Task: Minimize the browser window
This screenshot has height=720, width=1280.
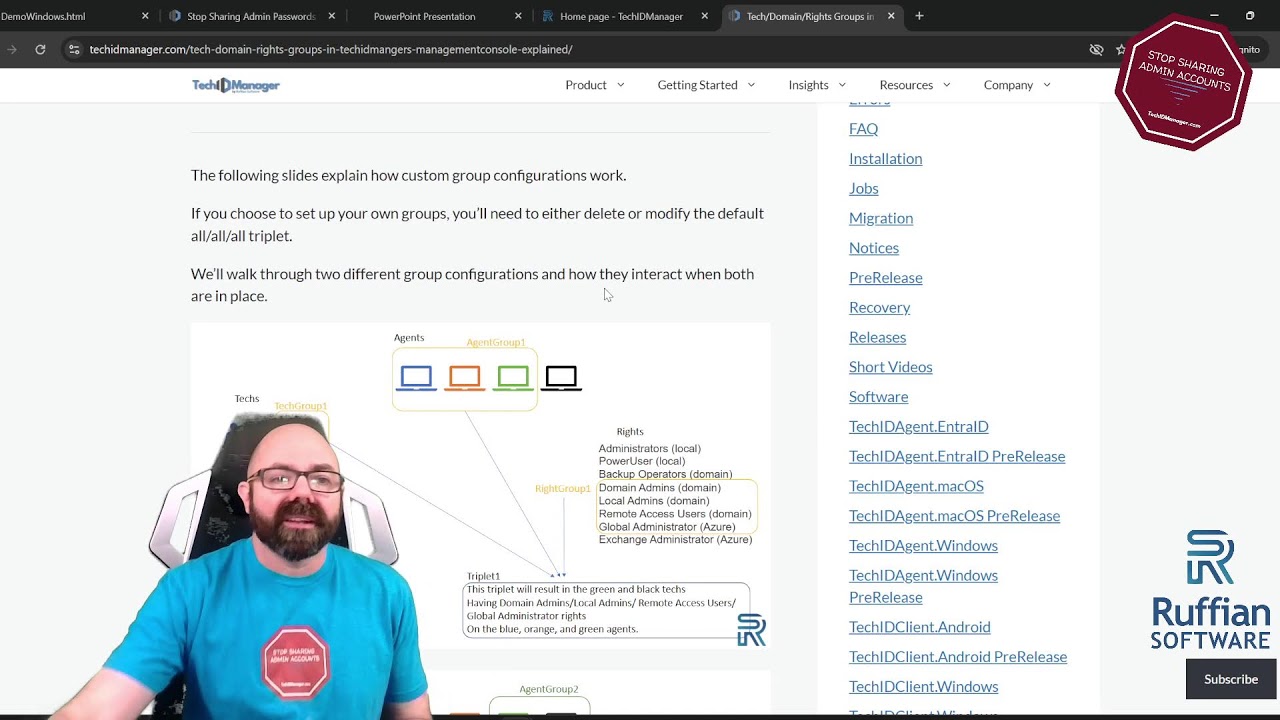Action: [x=1214, y=16]
